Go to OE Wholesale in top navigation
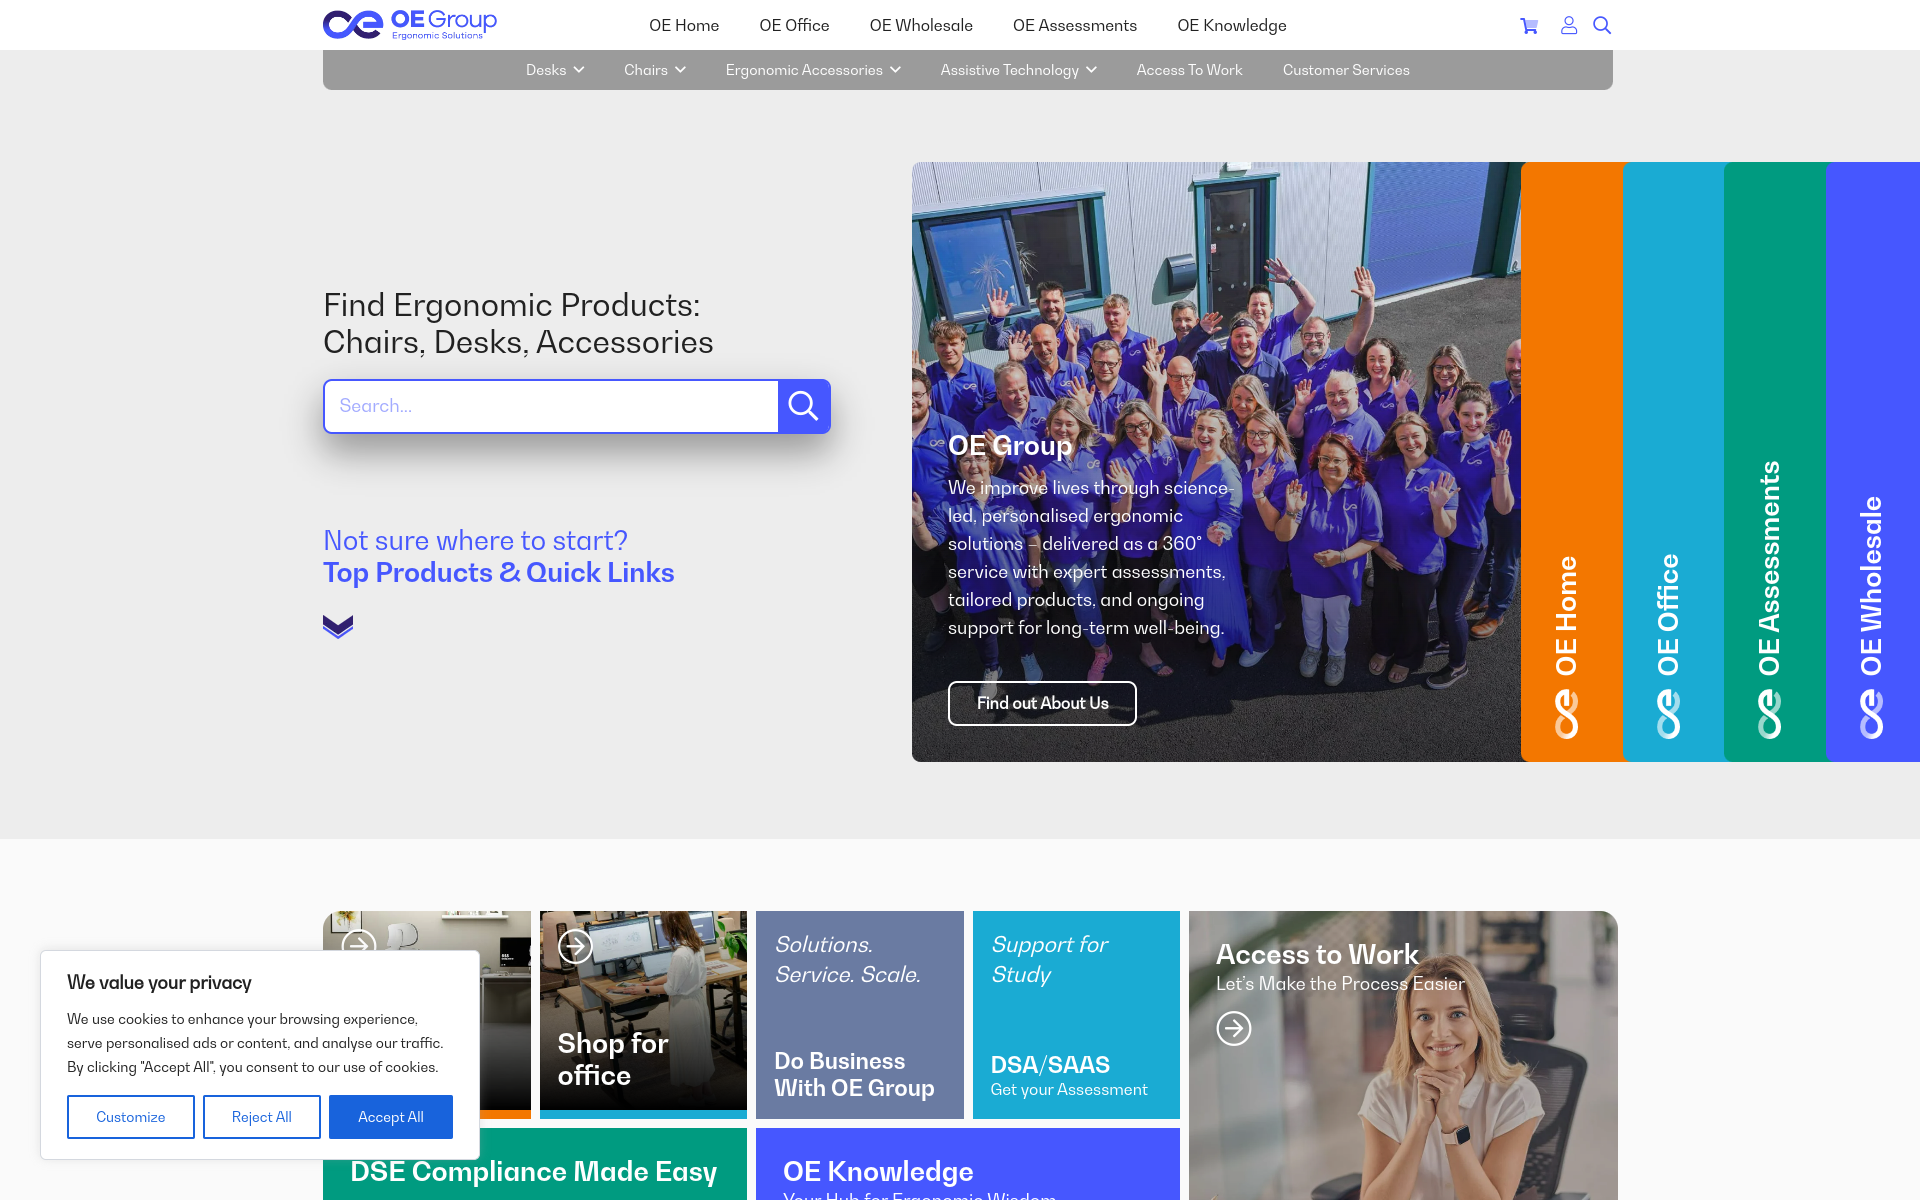The height and width of the screenshot is (1200, 1920). click(x=921, y=25)
